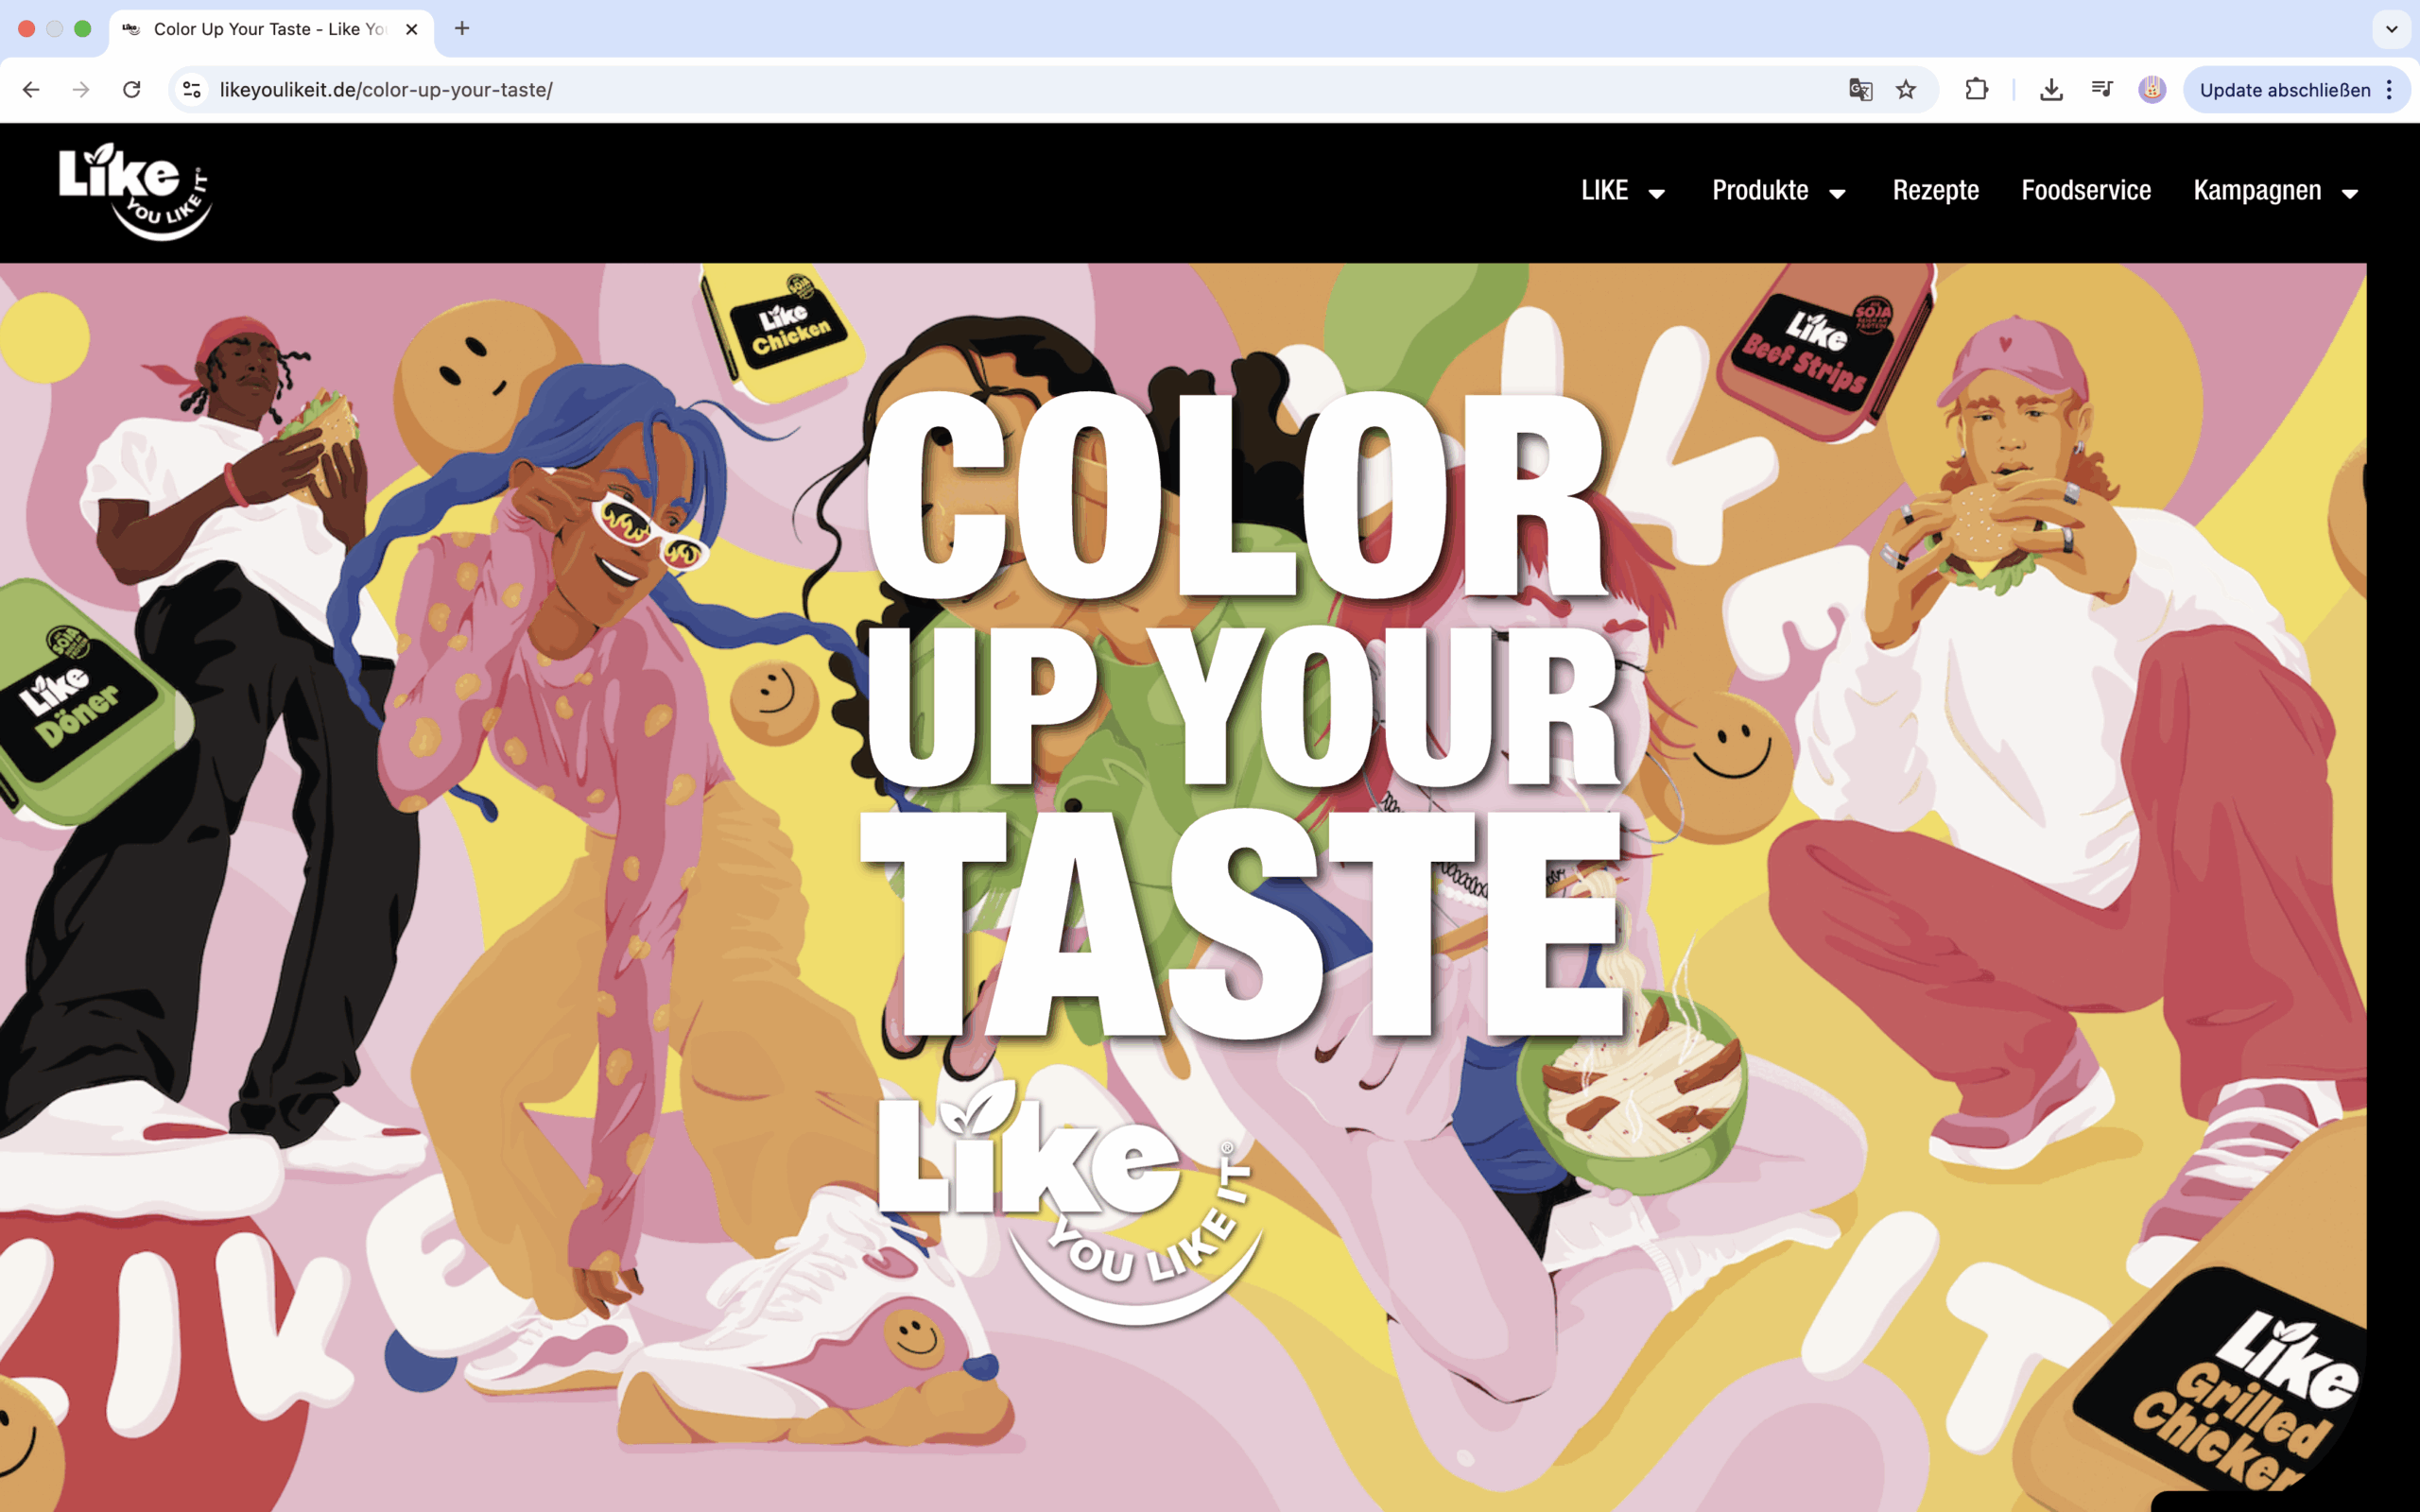Open the Kampagnen dropdown arrow
This screenshot has width=2420, height=1512.
pos(2350,194)
